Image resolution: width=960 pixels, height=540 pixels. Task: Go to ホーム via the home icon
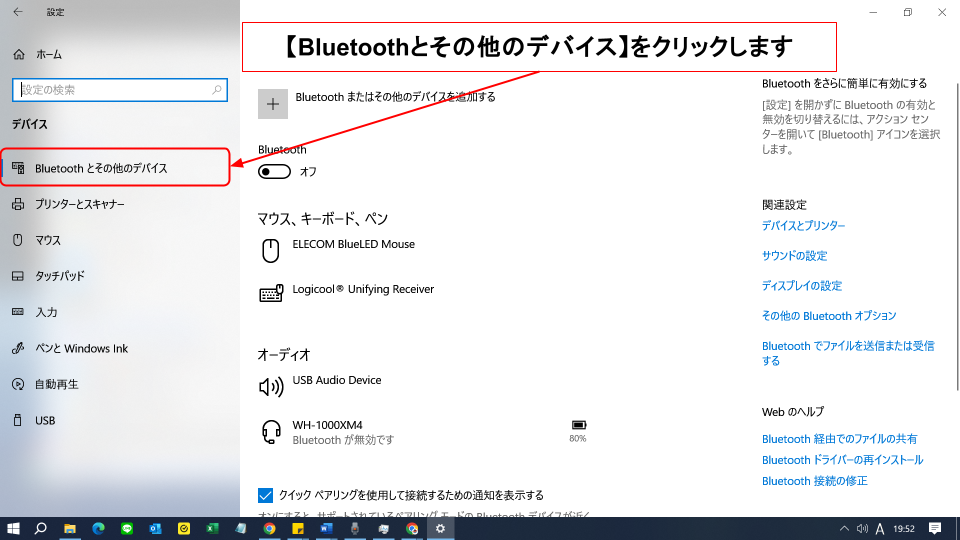(x=18, y=54)
